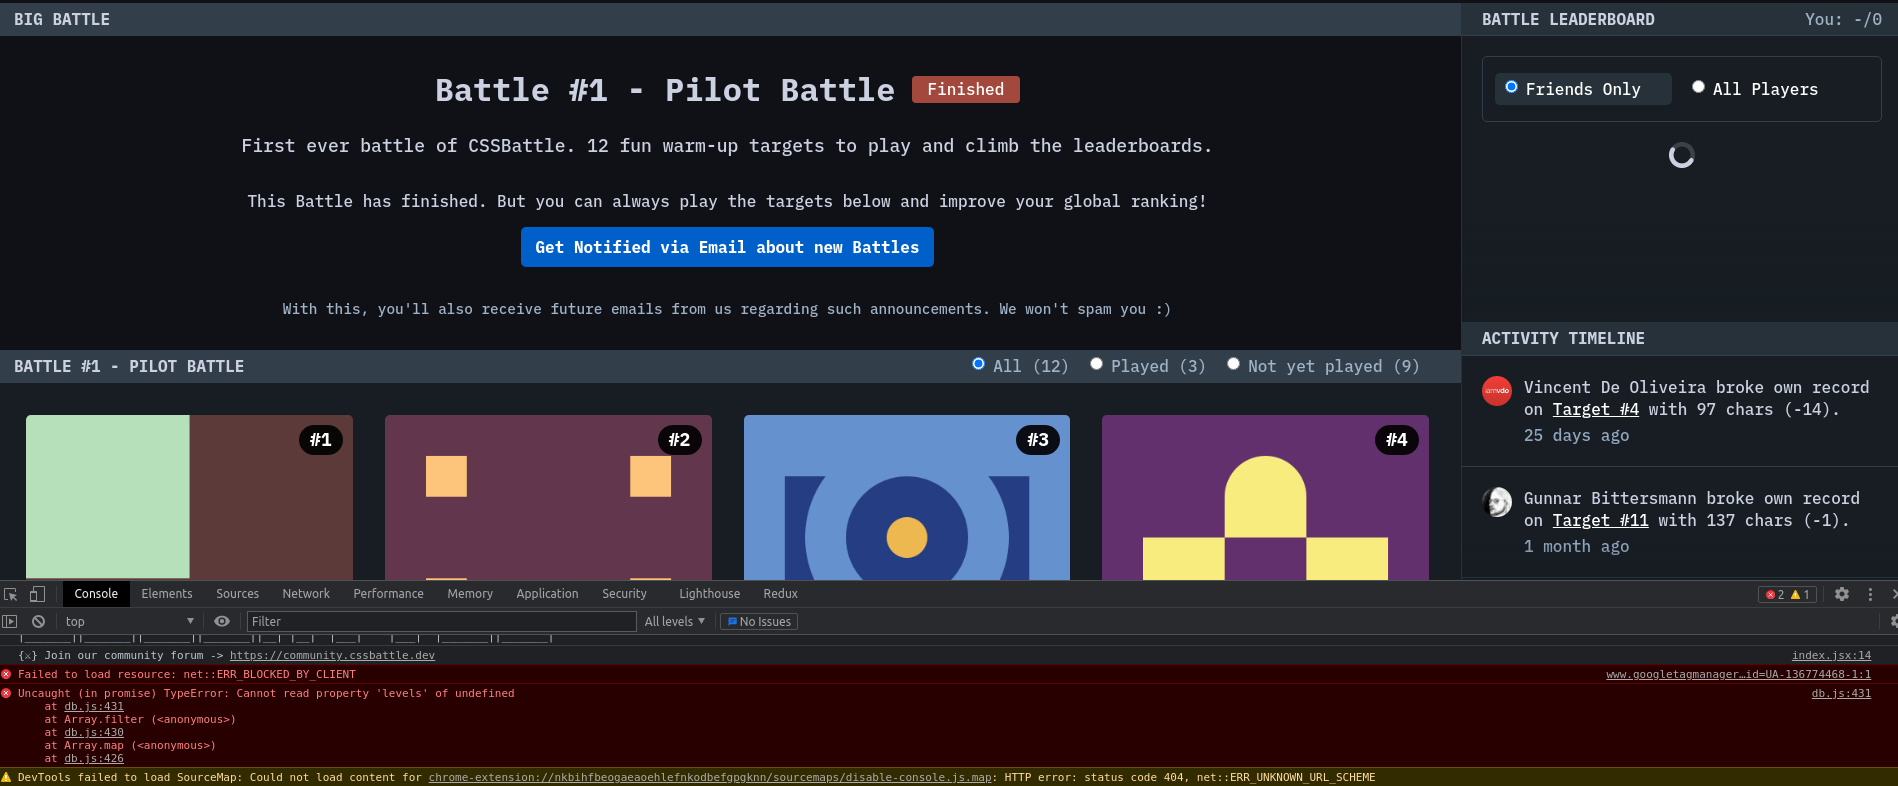Click Gunnar Bittersmann avatar

click(x=1497, y=502)
